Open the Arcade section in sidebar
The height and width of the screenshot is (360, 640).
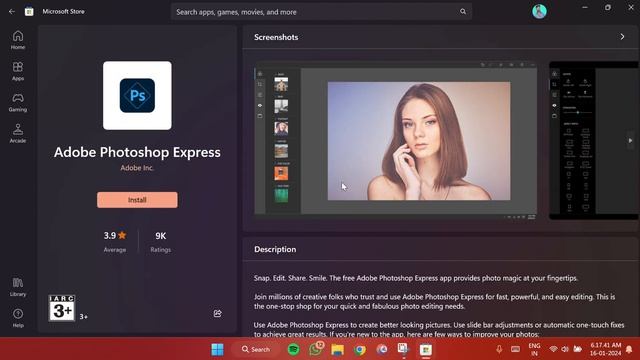pos(18,133)
